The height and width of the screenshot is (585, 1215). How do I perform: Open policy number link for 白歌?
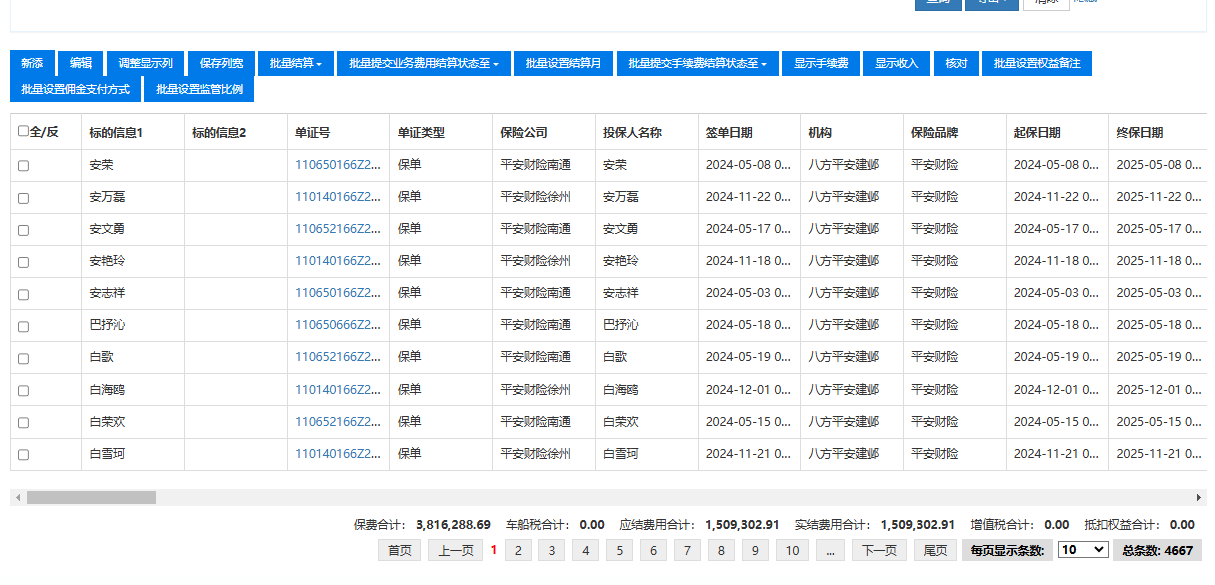tap(337, 357)
